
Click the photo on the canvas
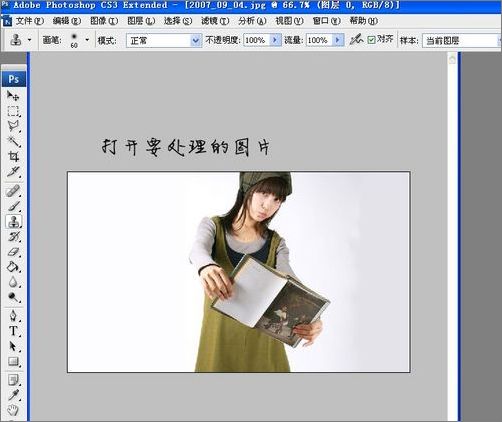click(x=238, y=272)
